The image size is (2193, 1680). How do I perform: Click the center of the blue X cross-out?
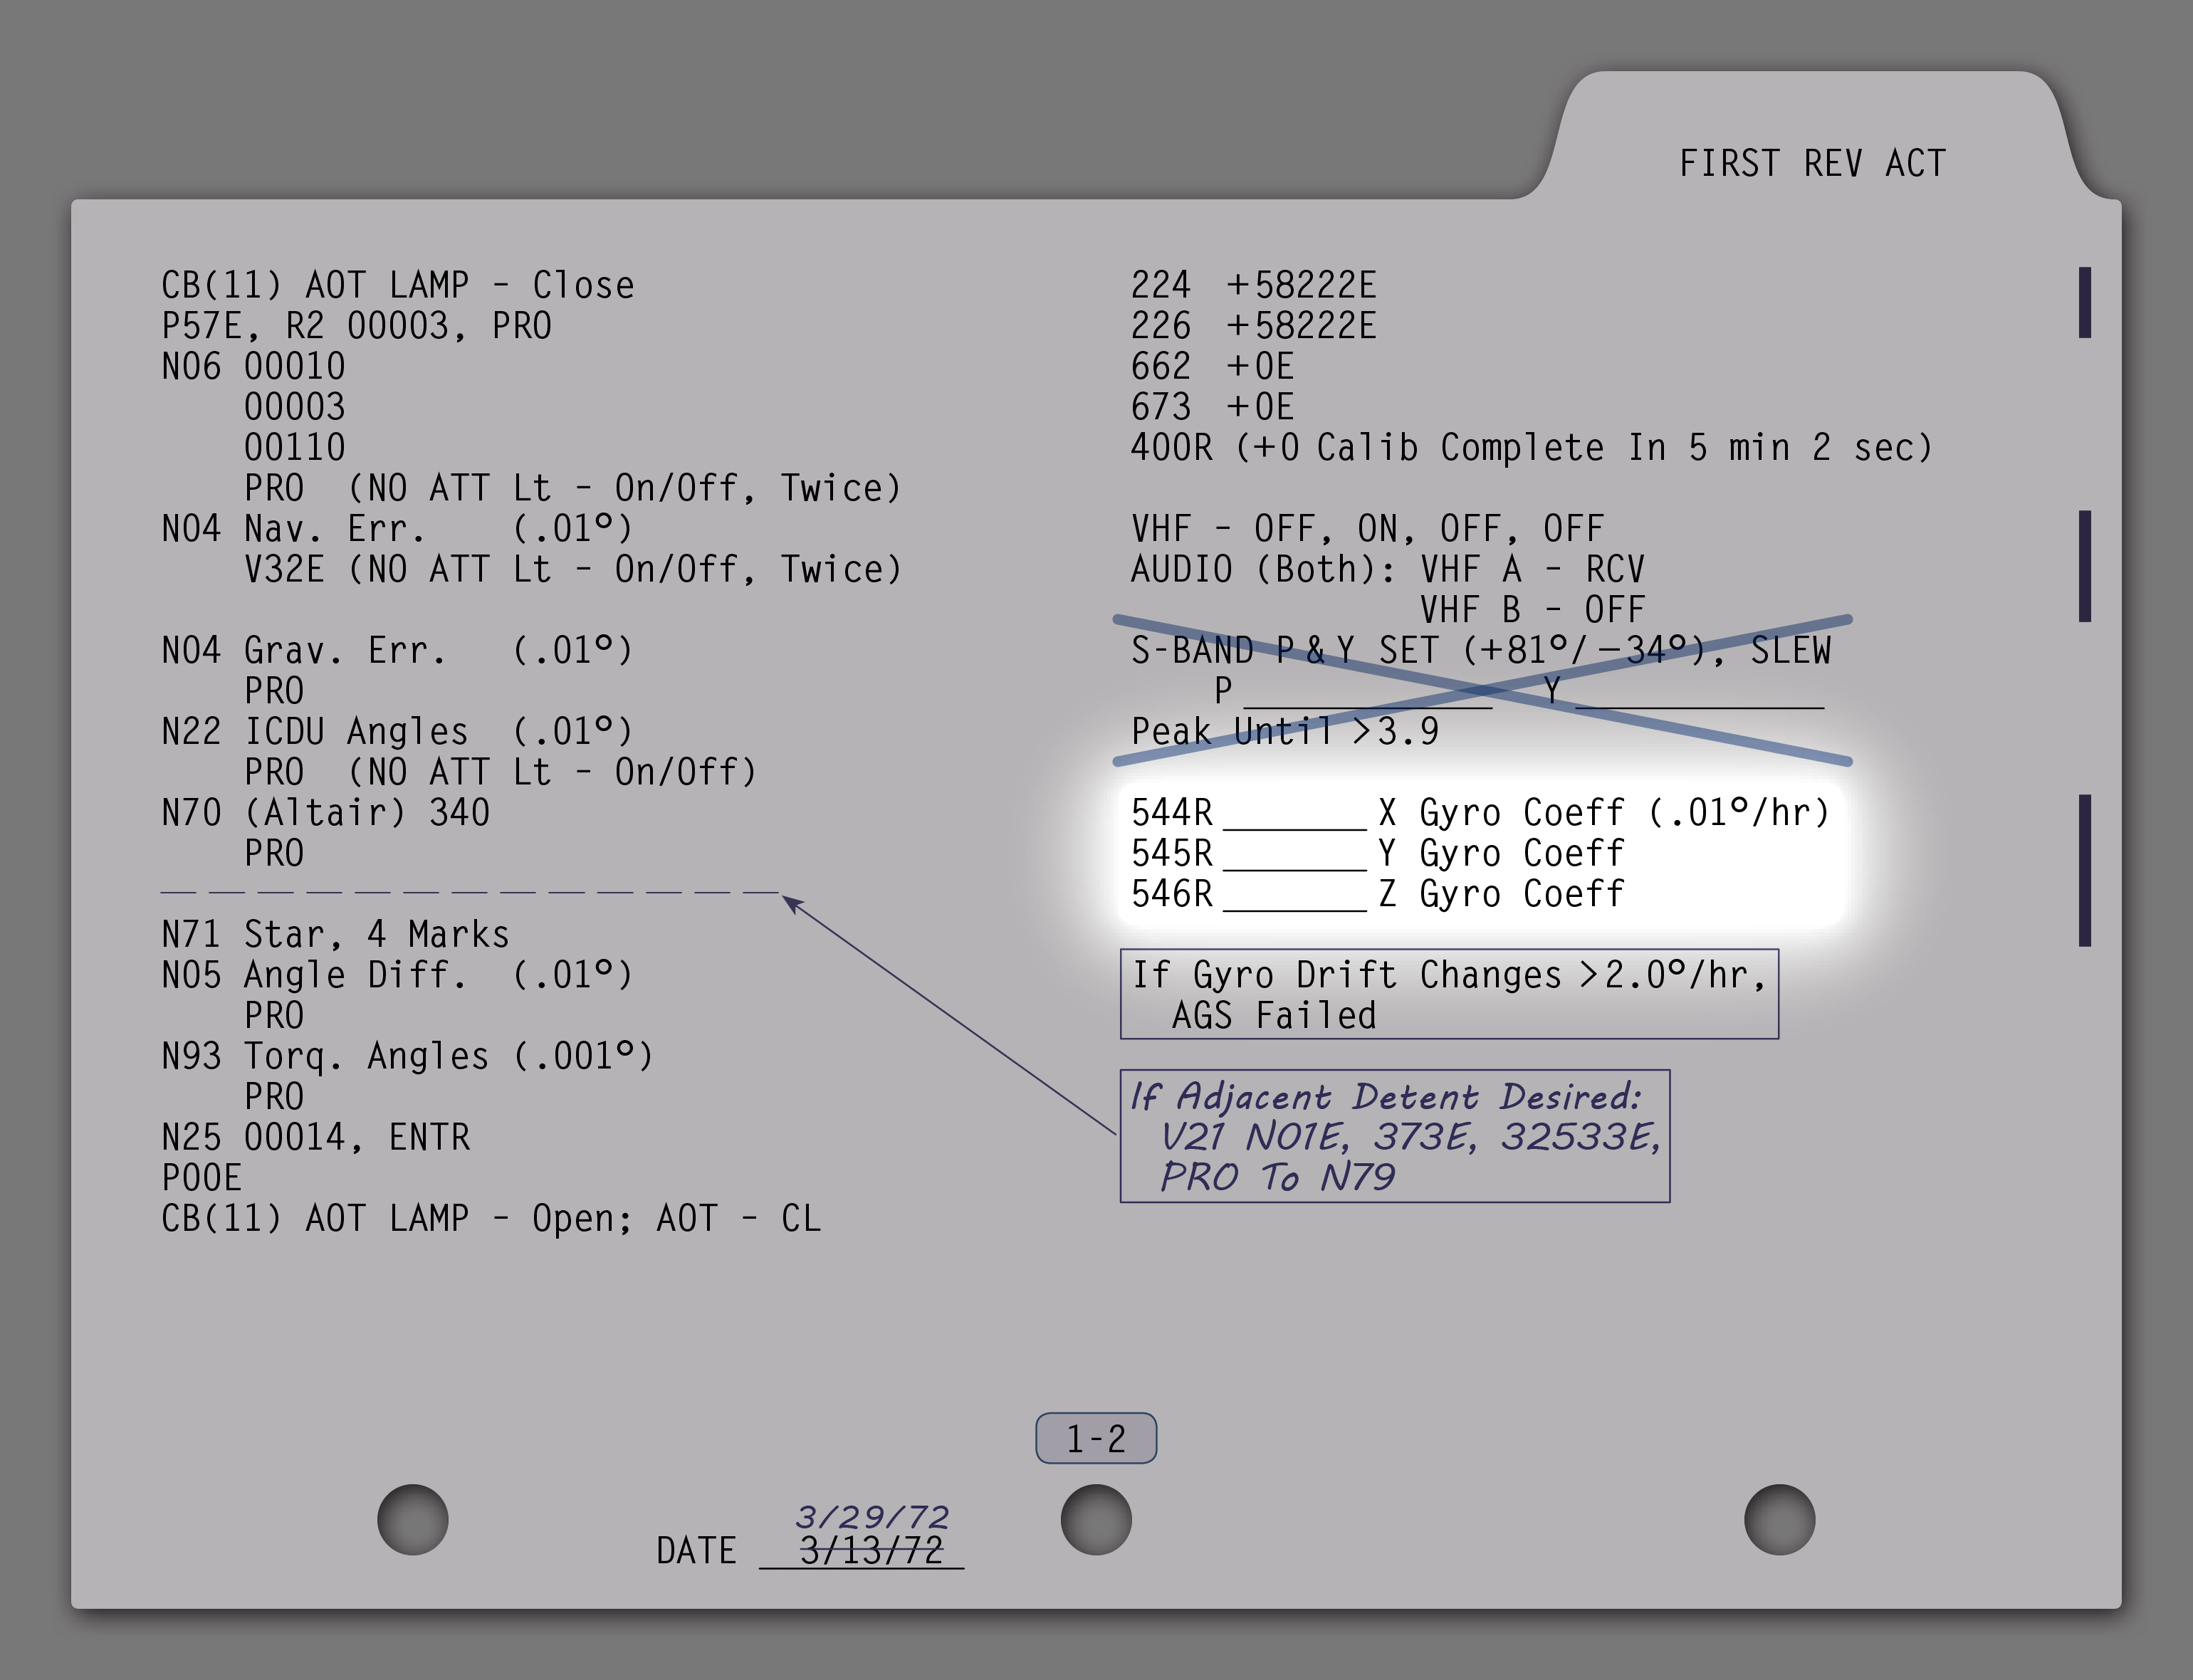click(1483, 691)
